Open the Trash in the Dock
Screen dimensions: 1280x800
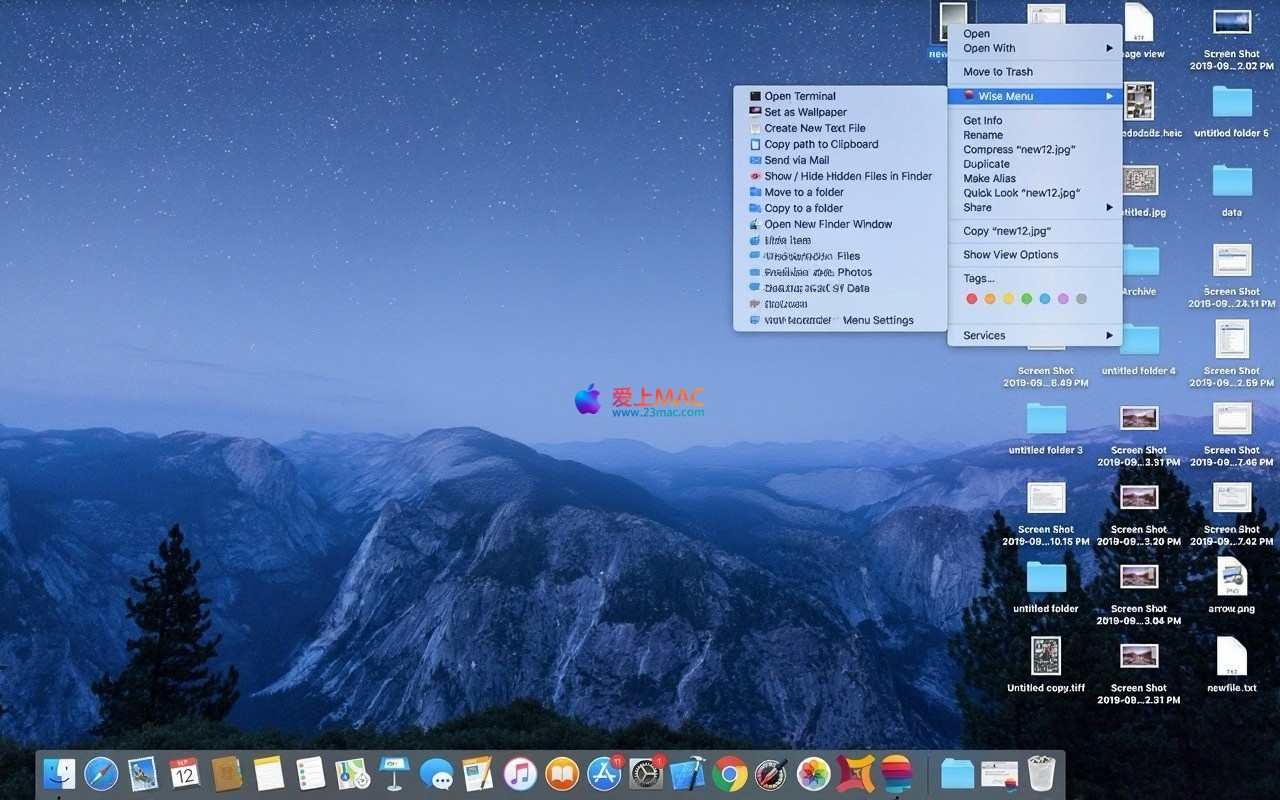point(1041,774)
